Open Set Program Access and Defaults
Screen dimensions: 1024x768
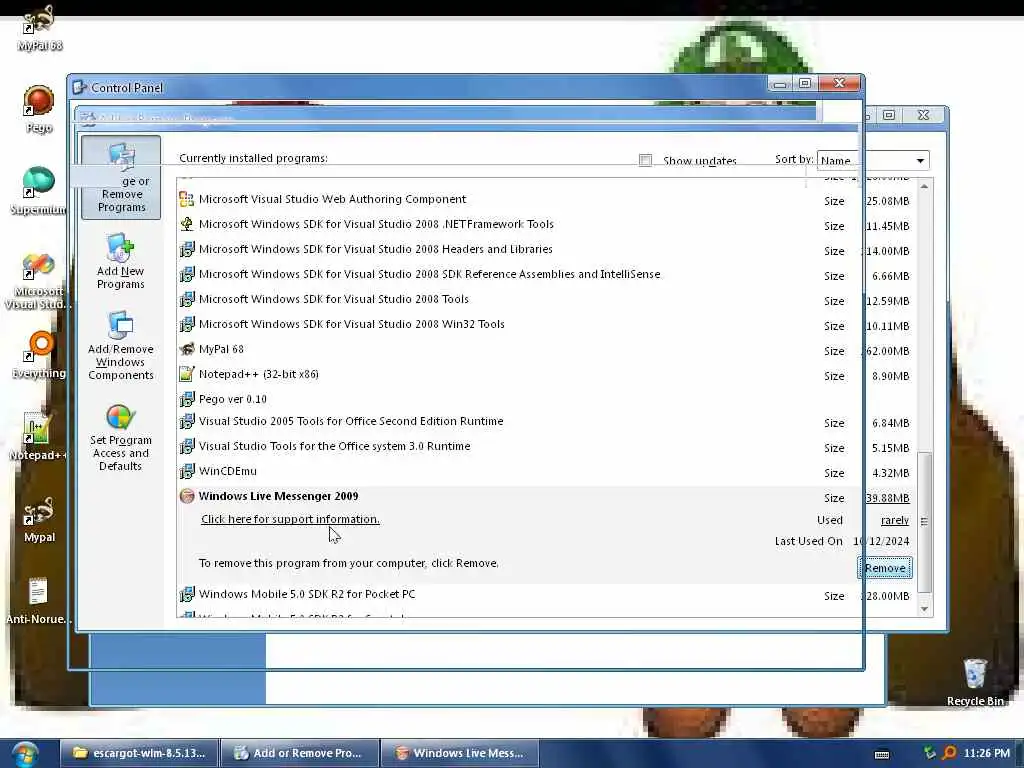coord(121,436)
